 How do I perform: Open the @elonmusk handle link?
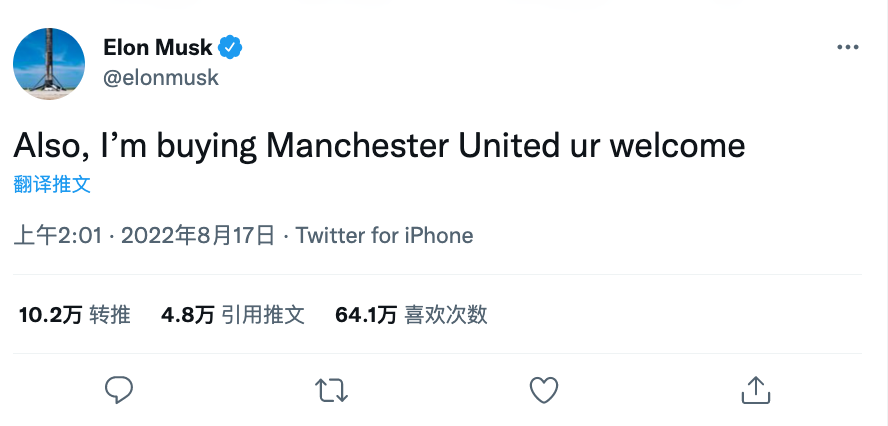[160, 77]
